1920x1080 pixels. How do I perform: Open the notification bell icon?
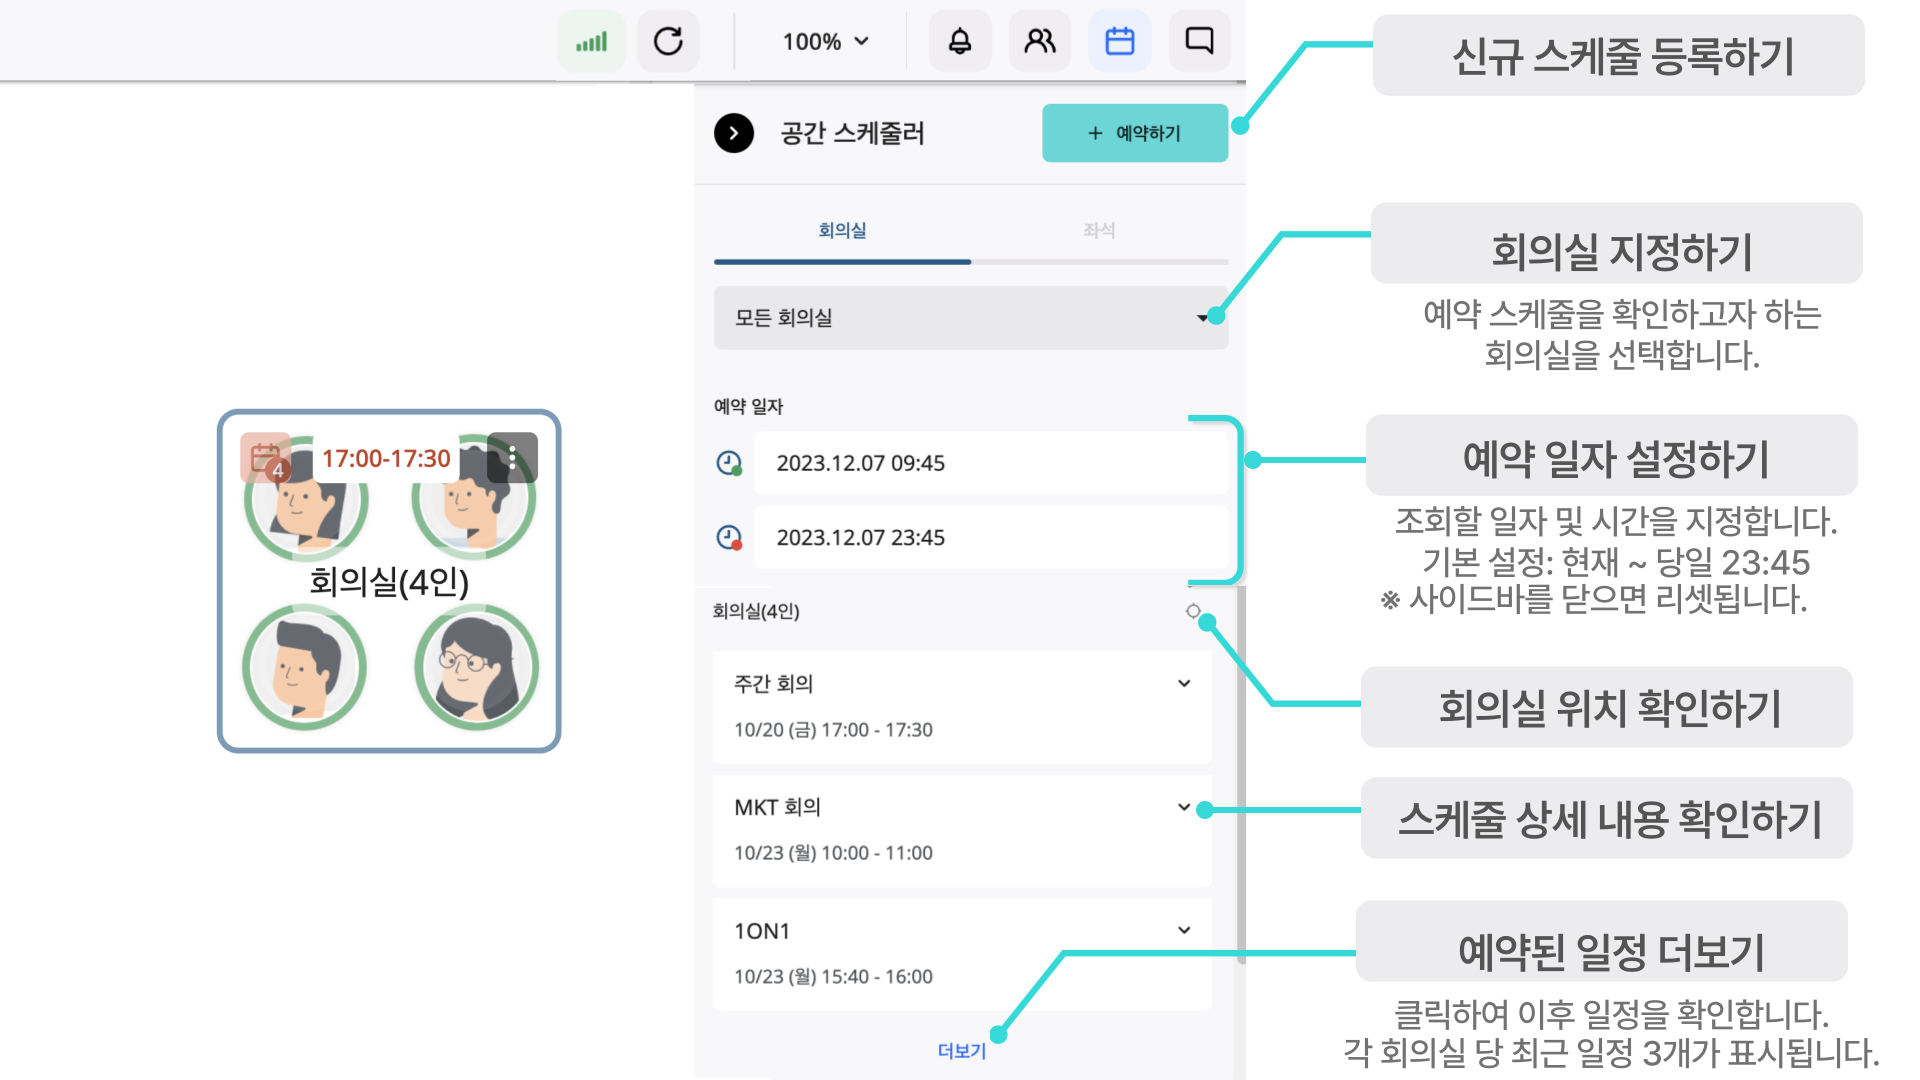[x=959, y=41]
